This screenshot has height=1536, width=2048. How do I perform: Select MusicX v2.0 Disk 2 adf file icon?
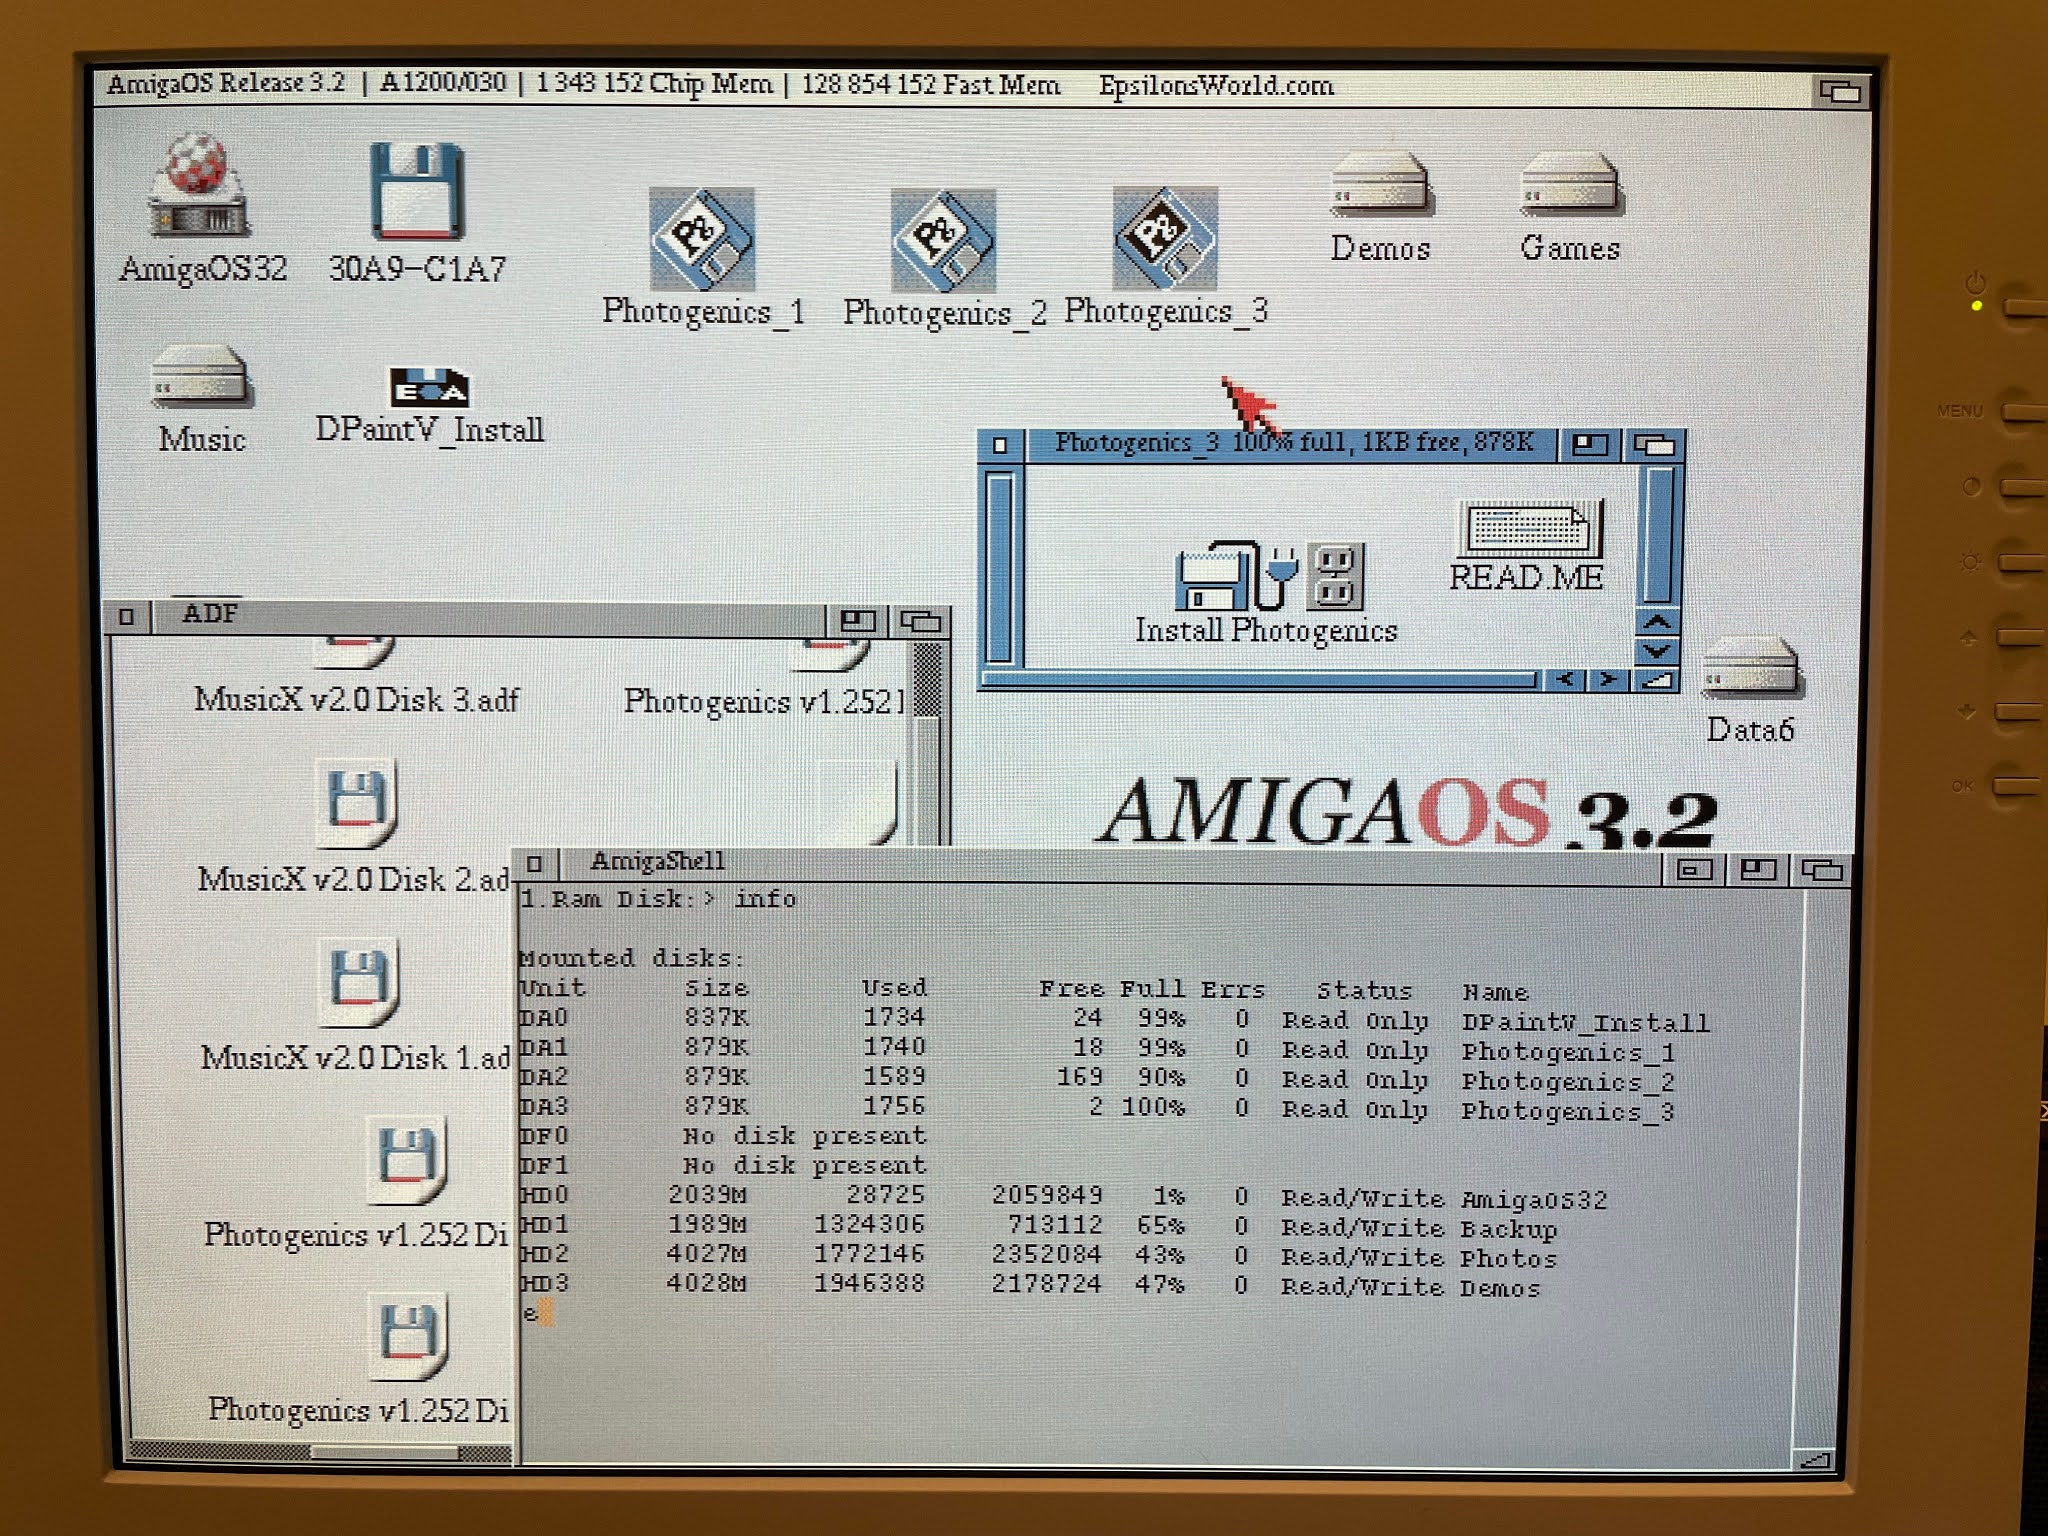[x=356, y=802]
